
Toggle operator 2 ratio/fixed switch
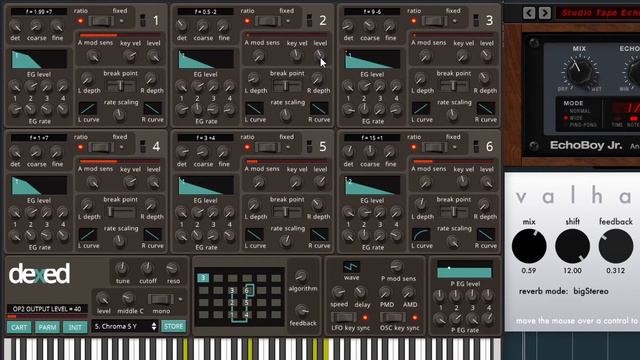point(267,21)
